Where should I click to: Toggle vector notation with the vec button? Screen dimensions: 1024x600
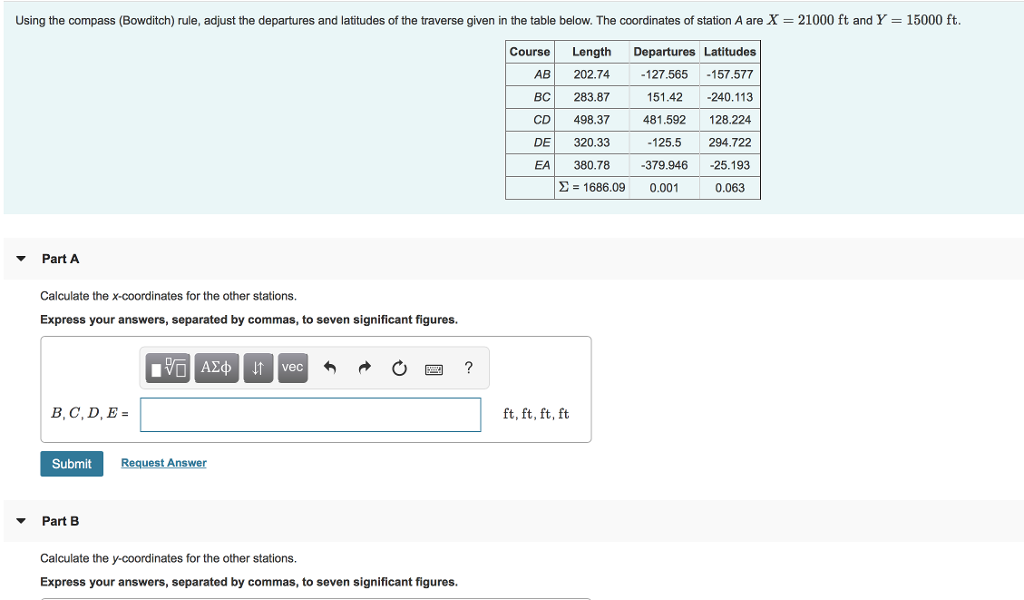click(292, 368)
